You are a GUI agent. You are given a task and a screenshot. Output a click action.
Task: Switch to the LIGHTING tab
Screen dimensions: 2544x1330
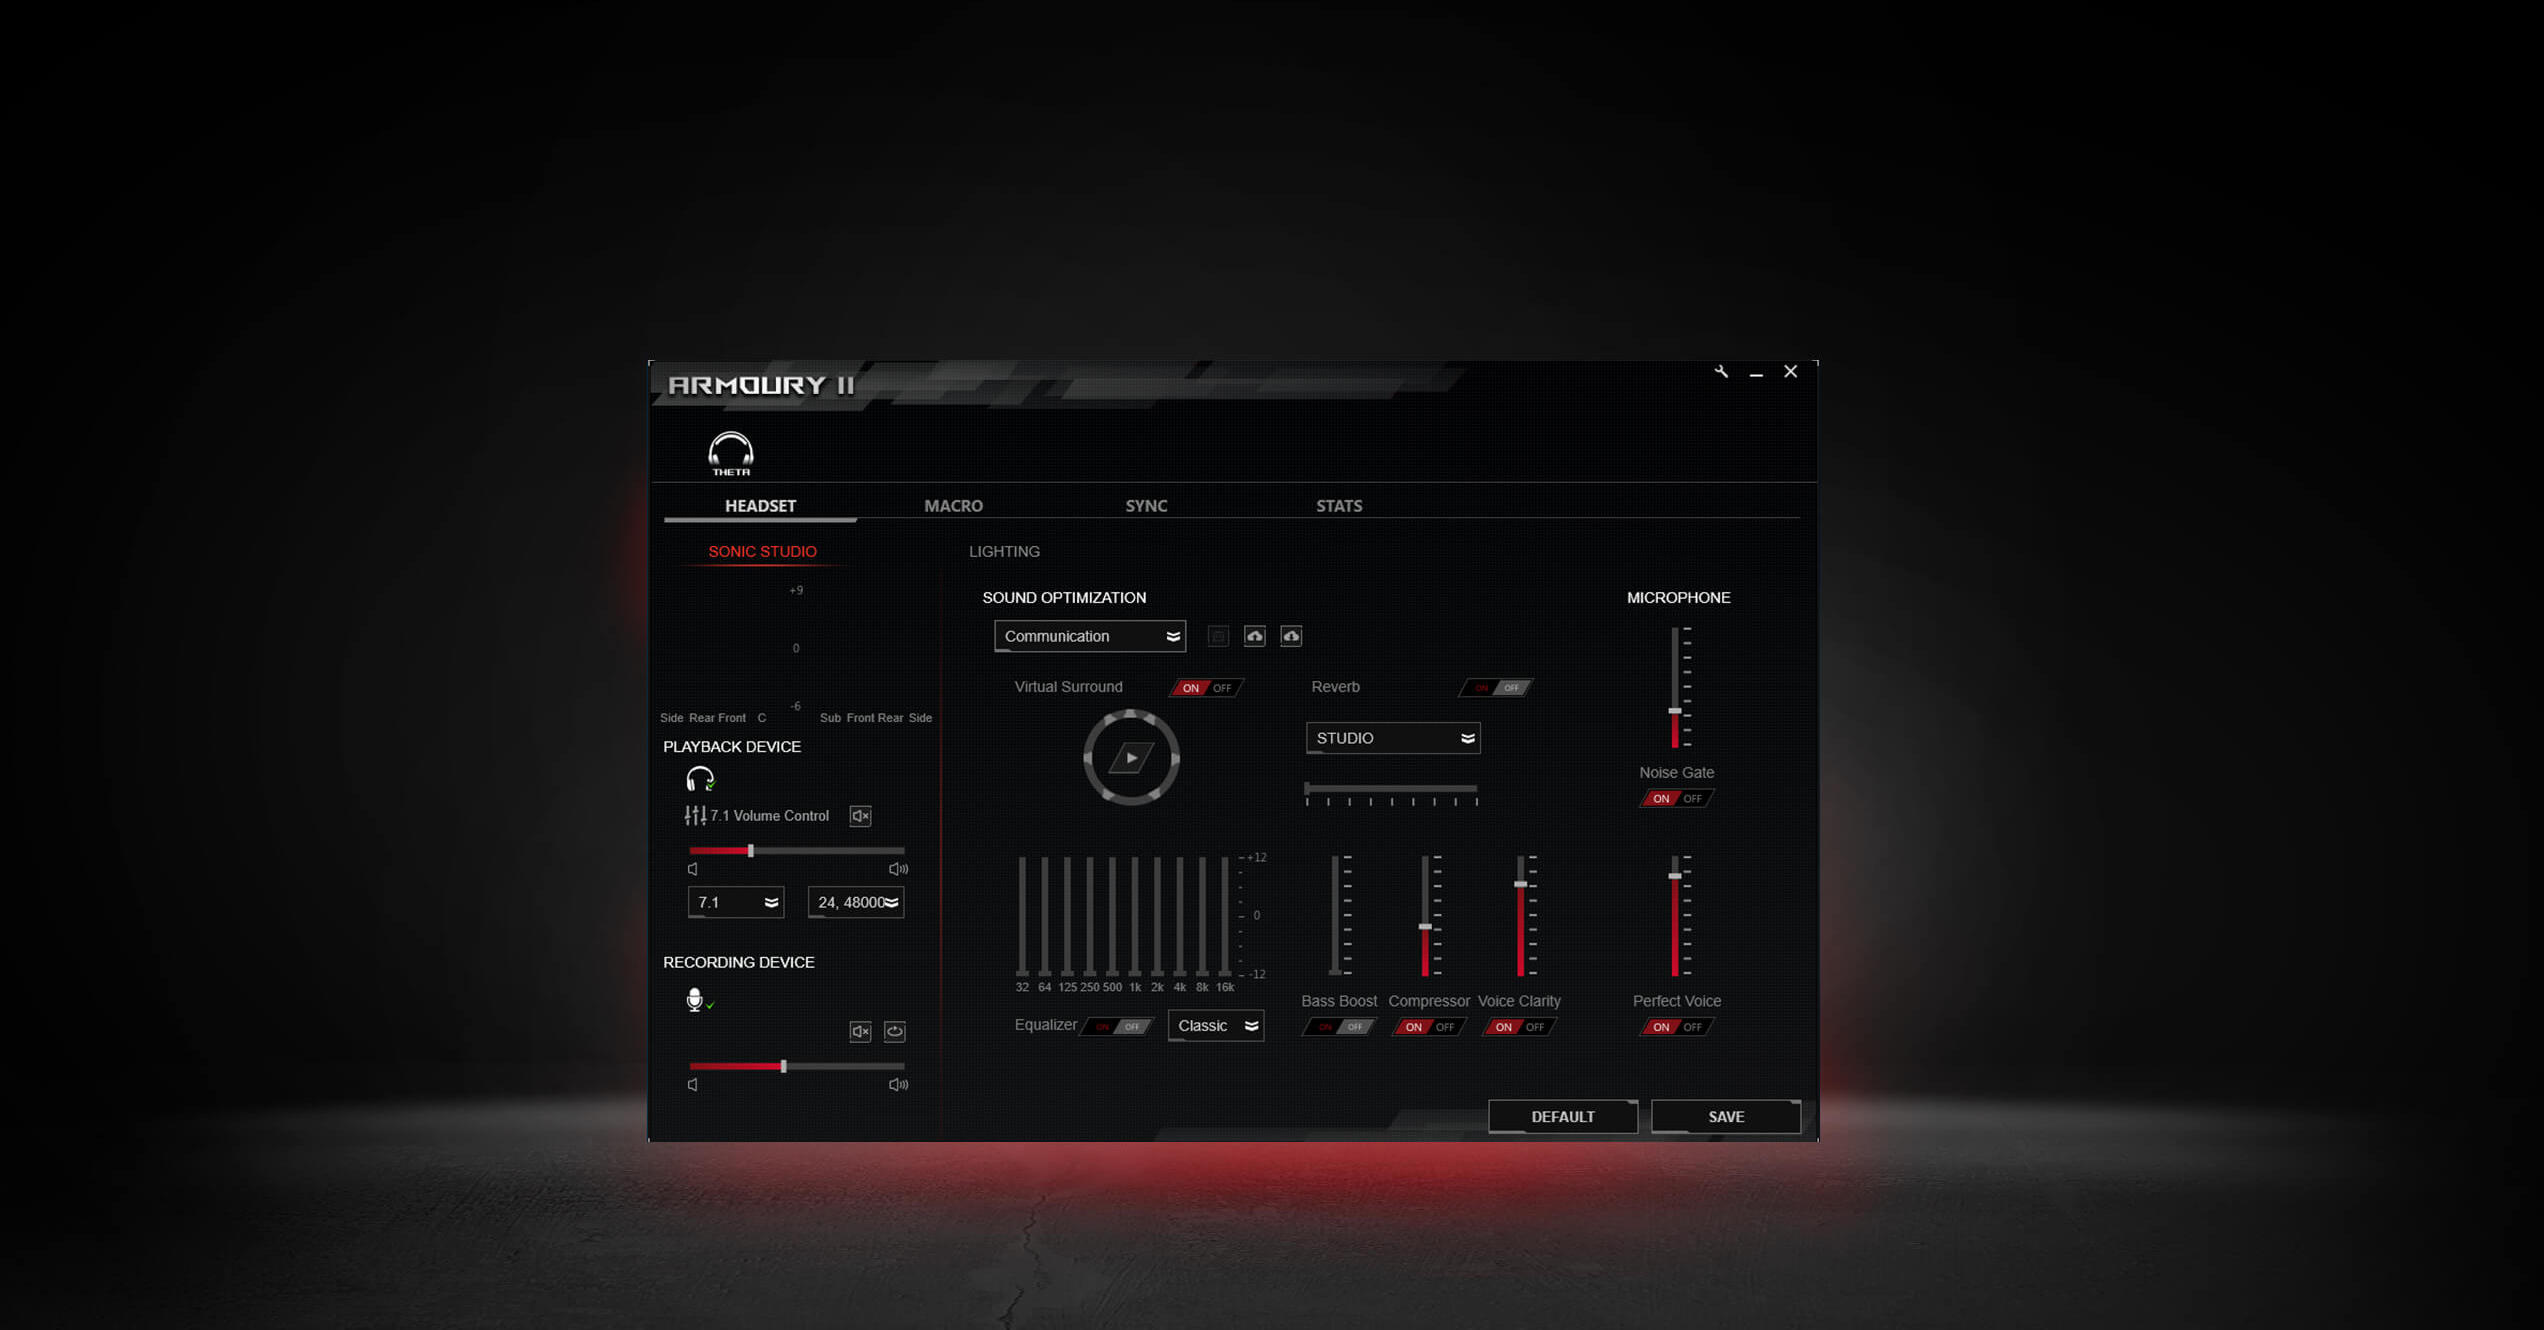coord(1004,551)
